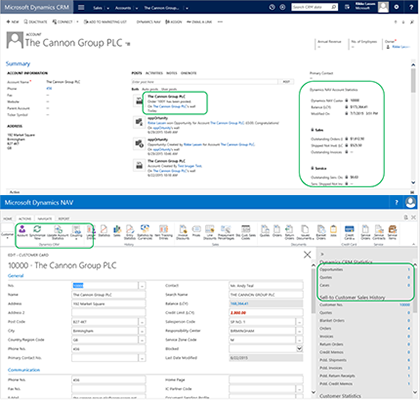This screenshot has width=420, height=400.
Task: Open recently viewed items clock icon in CRM
Action: (x=272, y=7)
